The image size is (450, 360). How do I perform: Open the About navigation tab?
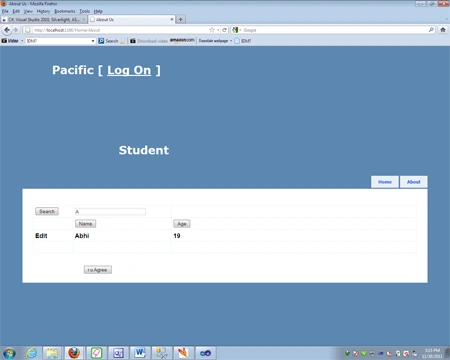tap(414, 182)
